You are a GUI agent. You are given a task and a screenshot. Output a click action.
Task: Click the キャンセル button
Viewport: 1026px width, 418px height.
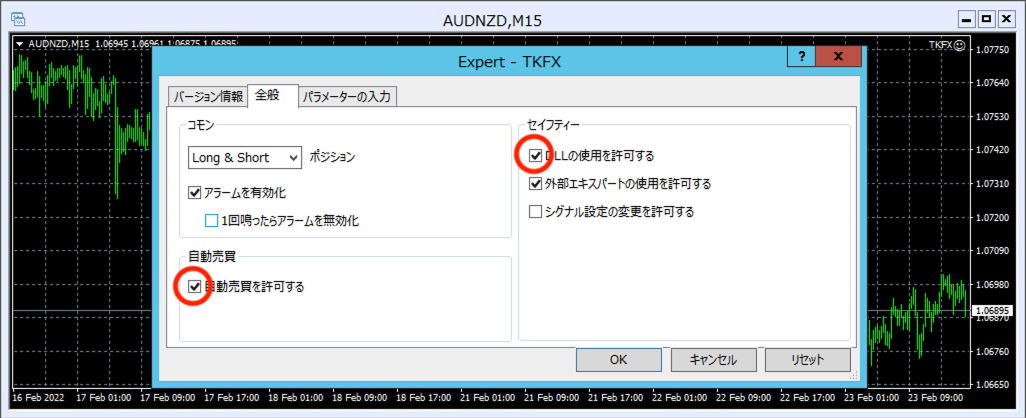[713, 360]
